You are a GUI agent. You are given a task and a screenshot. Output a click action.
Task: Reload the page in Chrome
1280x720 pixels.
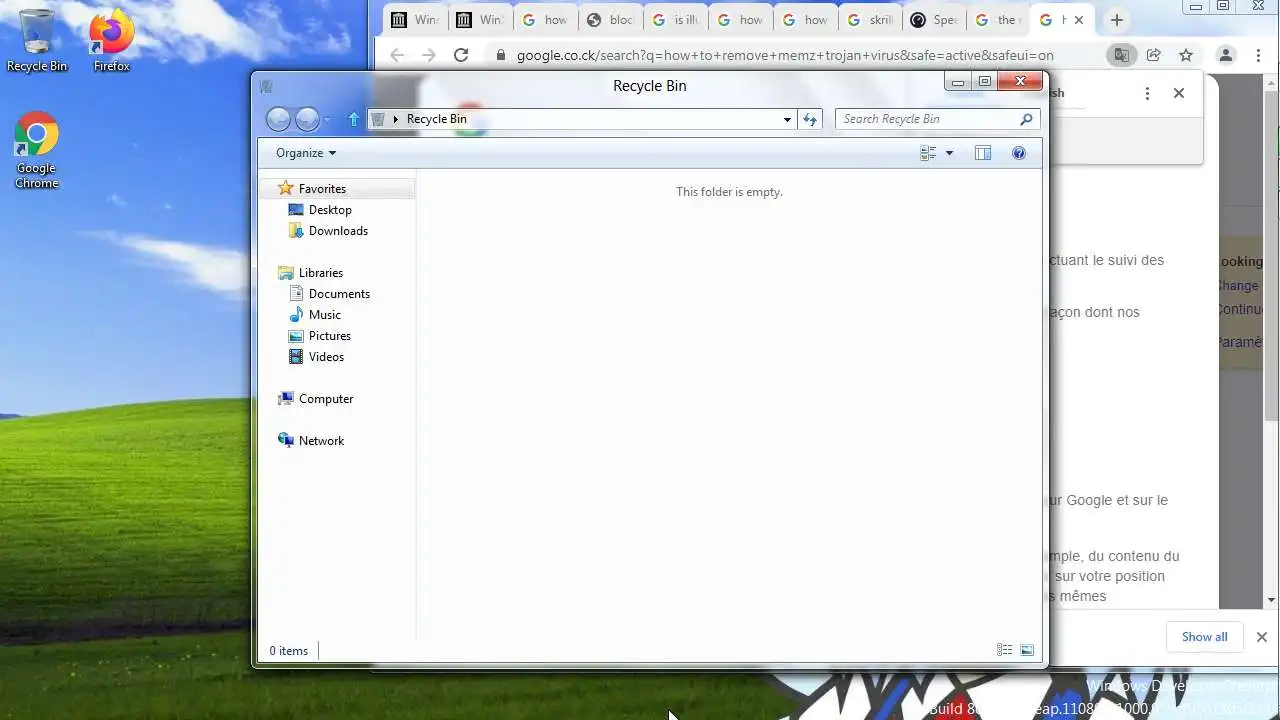coord(461,56)
